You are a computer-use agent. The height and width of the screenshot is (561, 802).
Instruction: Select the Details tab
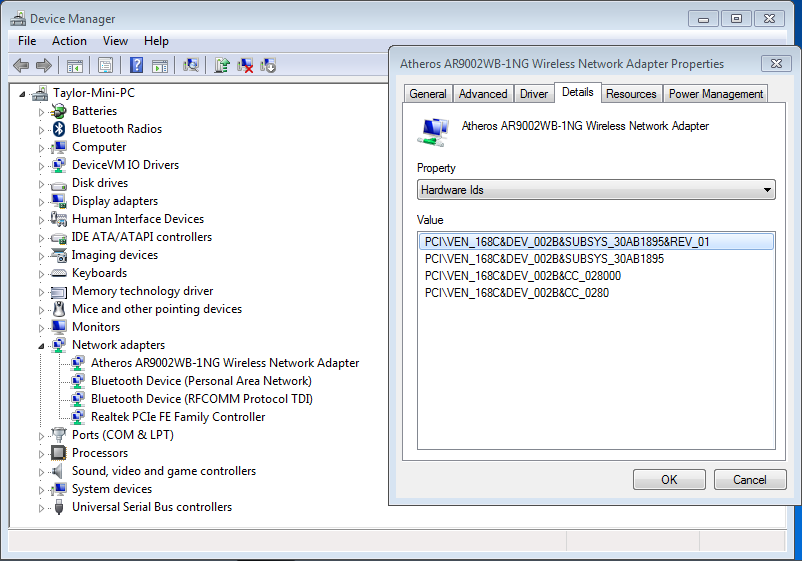pos(577,93)
